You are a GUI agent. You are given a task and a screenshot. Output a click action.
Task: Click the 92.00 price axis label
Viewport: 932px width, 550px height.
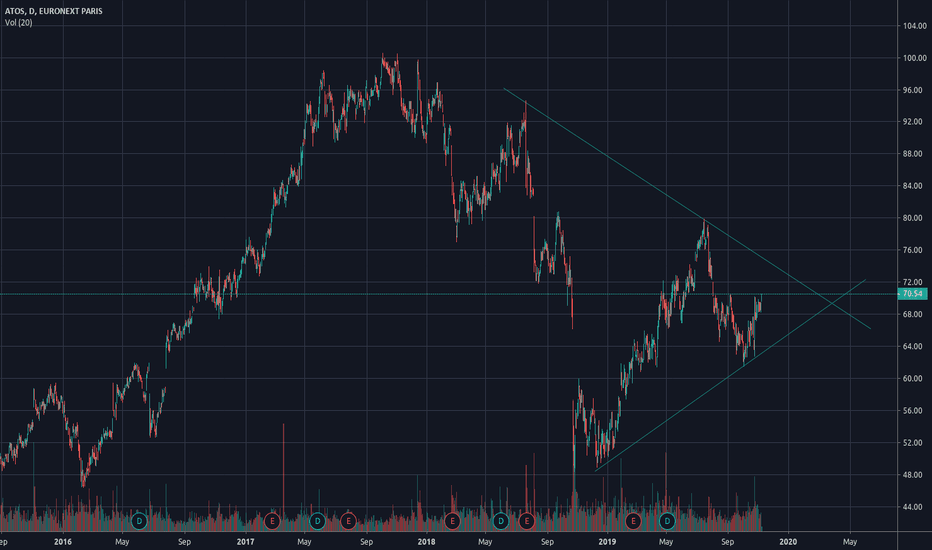tap(914, 121)
